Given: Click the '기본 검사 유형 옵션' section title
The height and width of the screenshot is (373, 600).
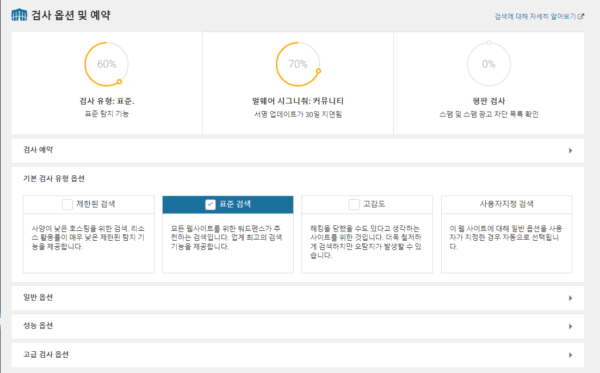Looking at the screenshot, I should click(54, 179).
